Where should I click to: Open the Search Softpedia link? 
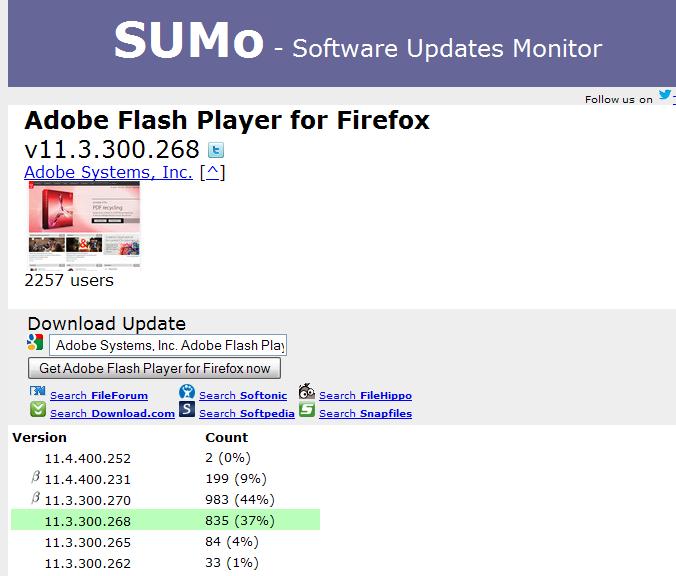click(246, 413)
